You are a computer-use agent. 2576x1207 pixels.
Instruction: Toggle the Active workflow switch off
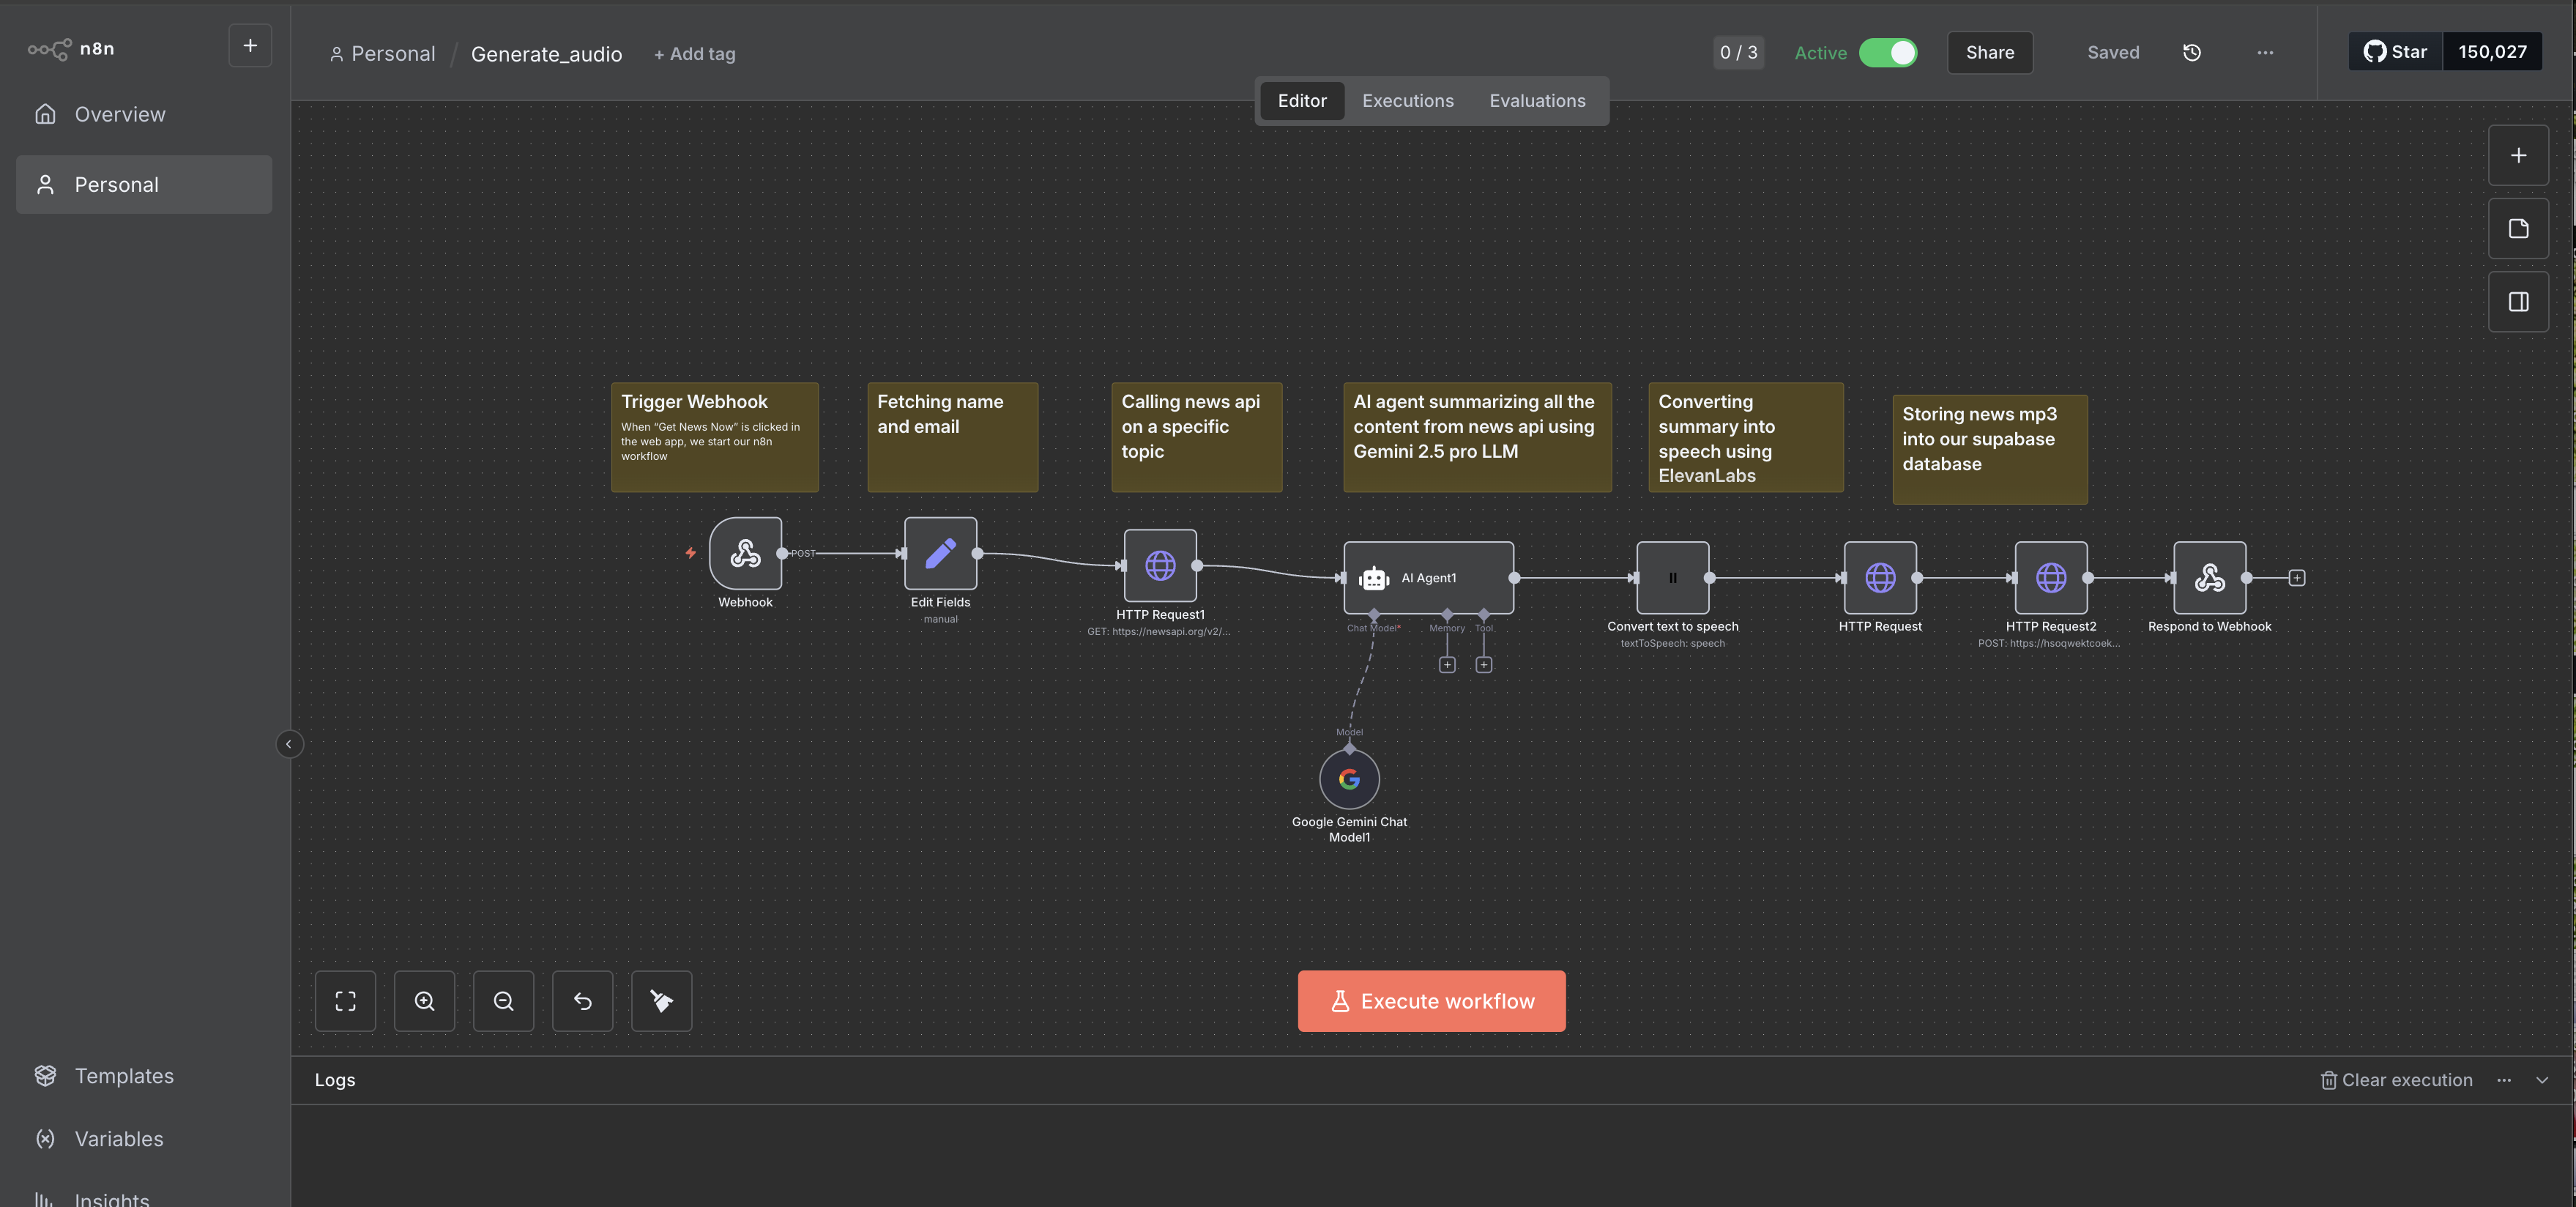[x=1888, y=53]
